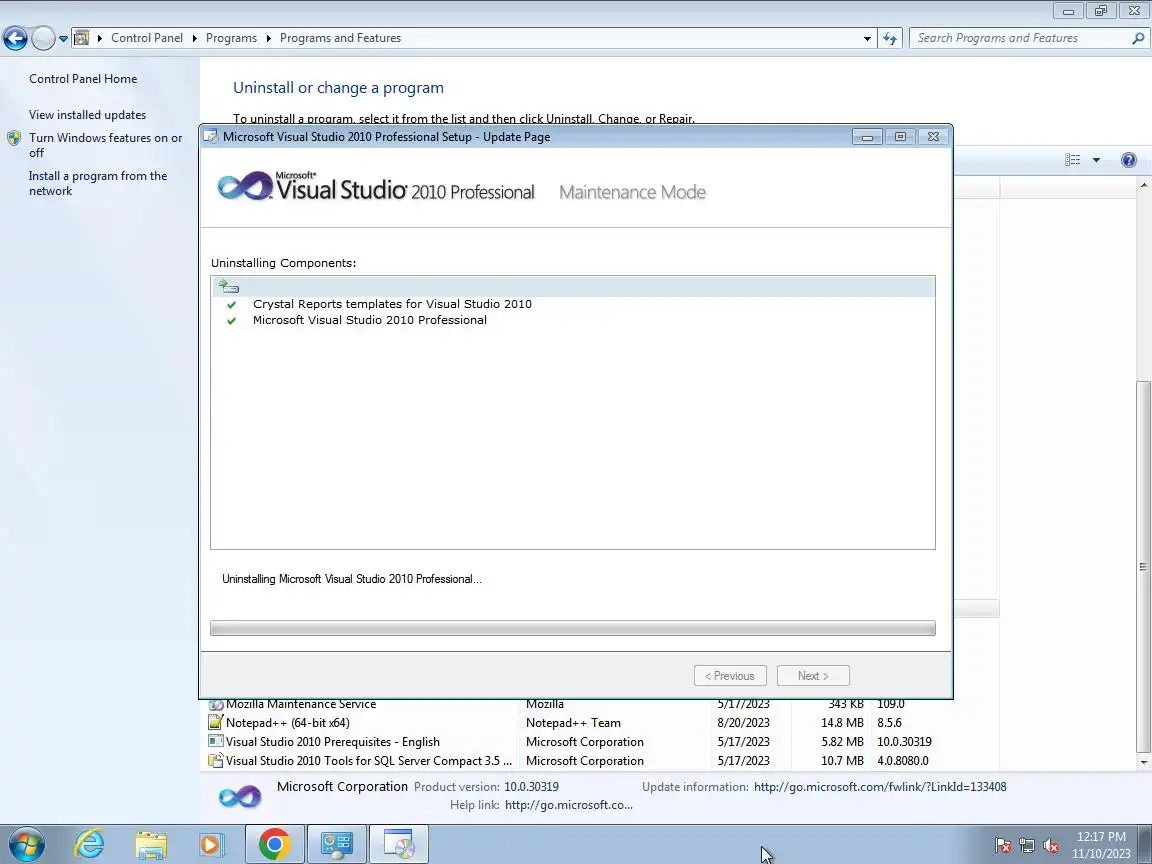Click the Back navigation arrow in Control Panel
The image size is (1152, 864).
tap(15, 38)
